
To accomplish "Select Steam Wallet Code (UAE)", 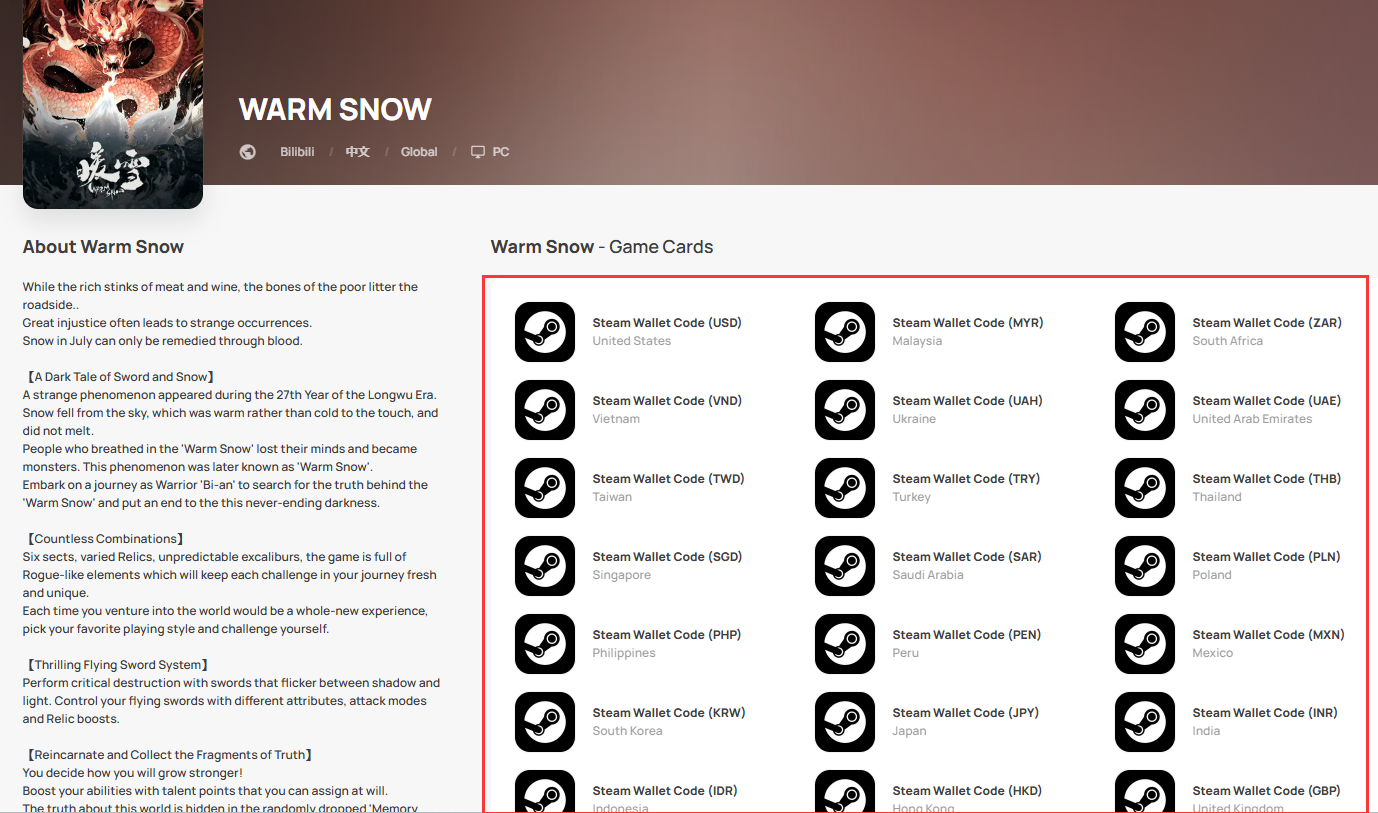I will coord(1267,401).
